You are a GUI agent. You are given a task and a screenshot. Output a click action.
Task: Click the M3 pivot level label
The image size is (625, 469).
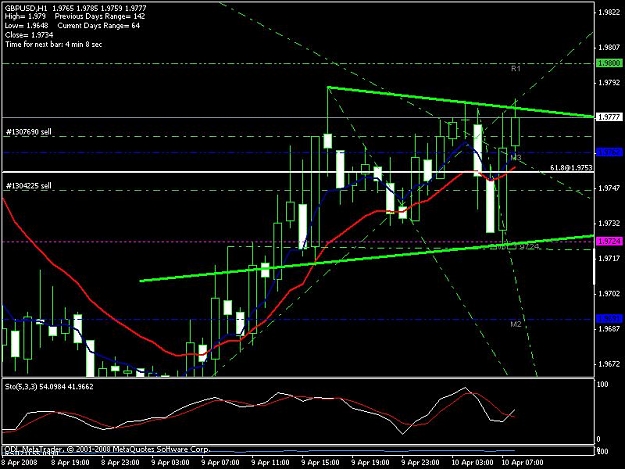coord(516,158)
